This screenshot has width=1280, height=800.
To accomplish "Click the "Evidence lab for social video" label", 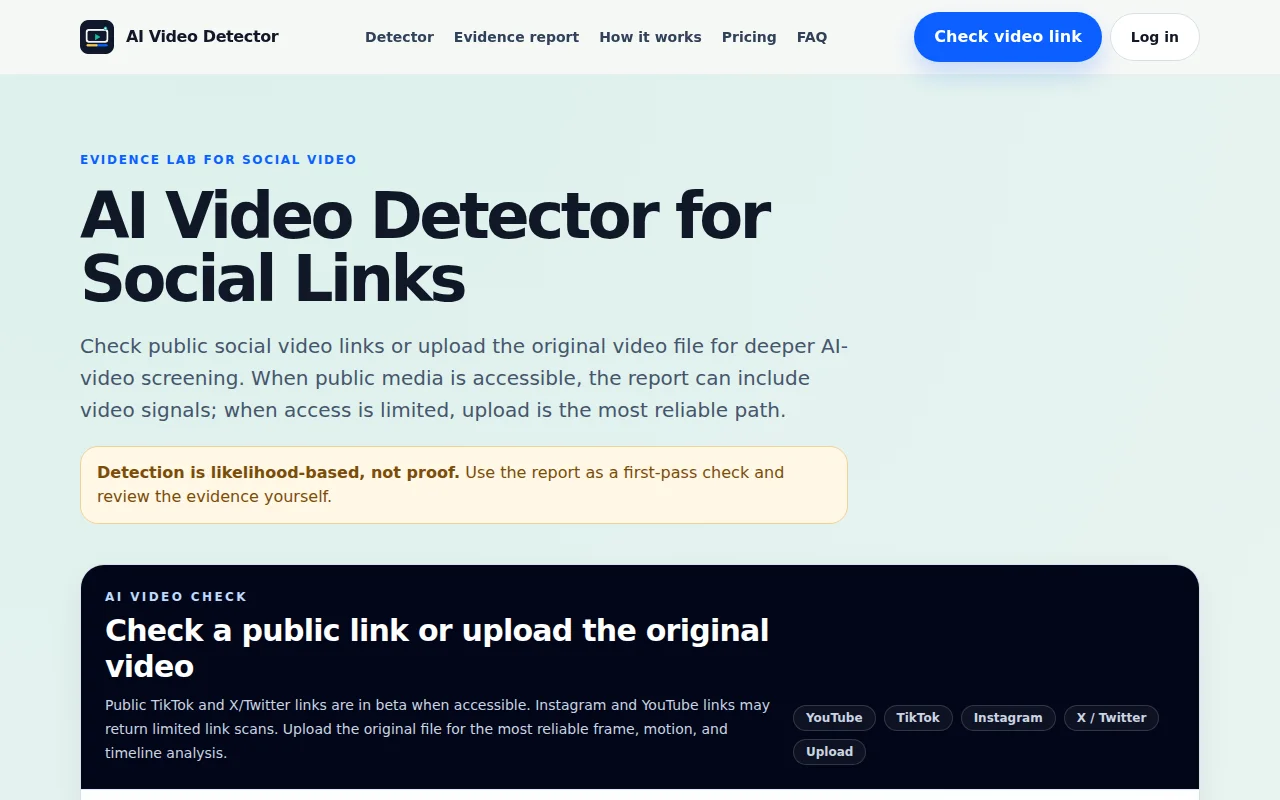I will point(218,160).
